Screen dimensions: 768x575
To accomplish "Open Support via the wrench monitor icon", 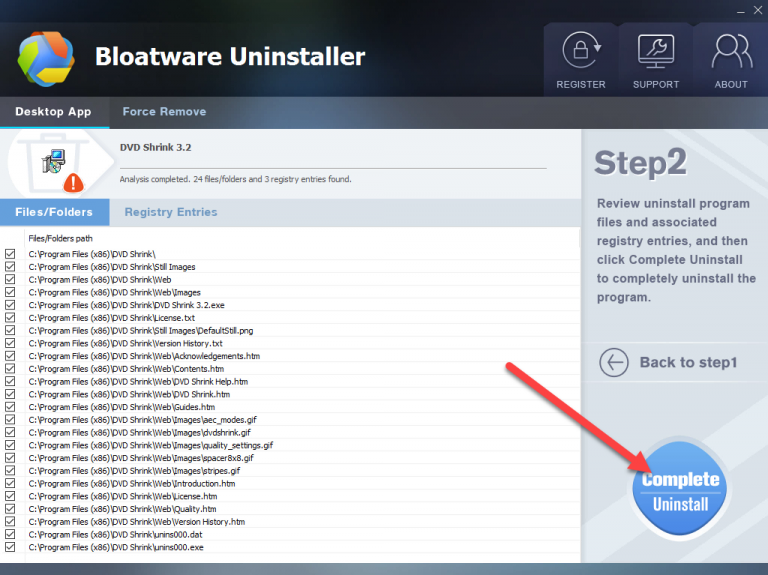I will tap(656, 51).
